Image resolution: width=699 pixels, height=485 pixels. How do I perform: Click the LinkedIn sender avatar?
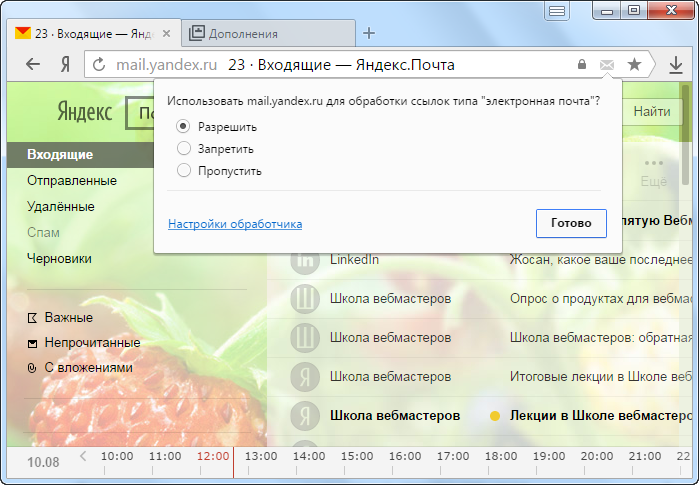[305, 259]
